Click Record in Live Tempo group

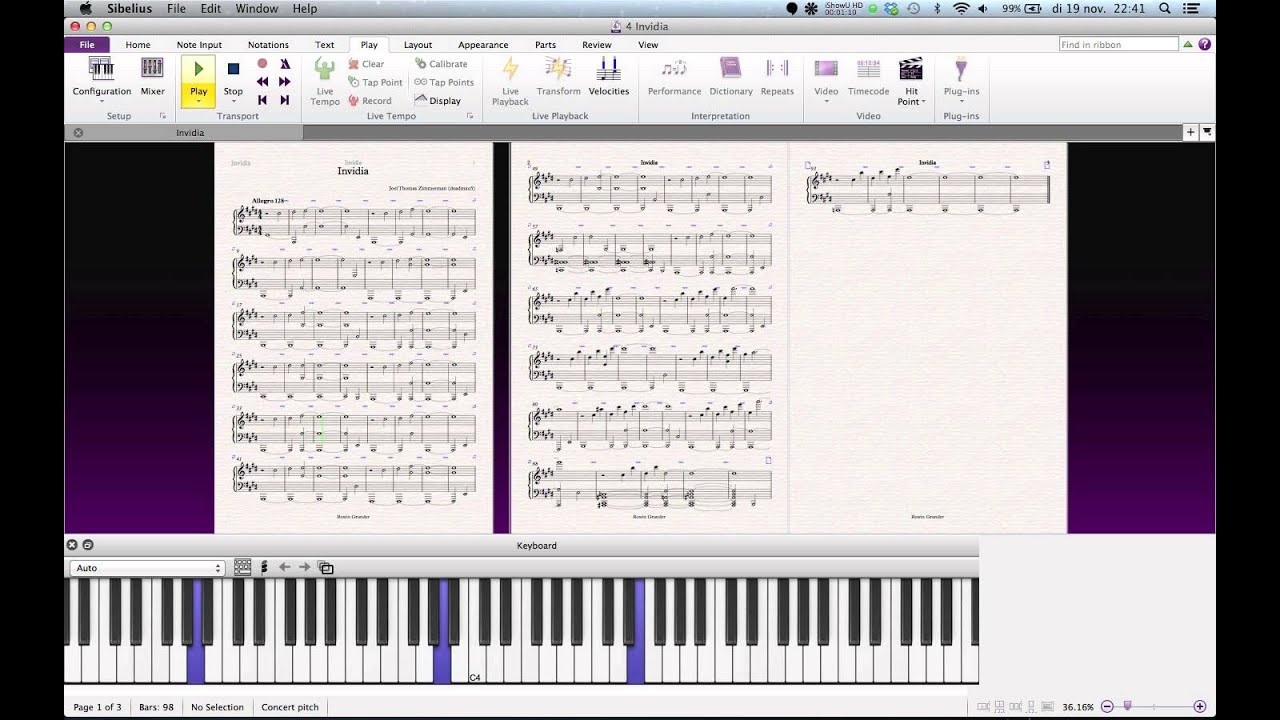(370, 100)
